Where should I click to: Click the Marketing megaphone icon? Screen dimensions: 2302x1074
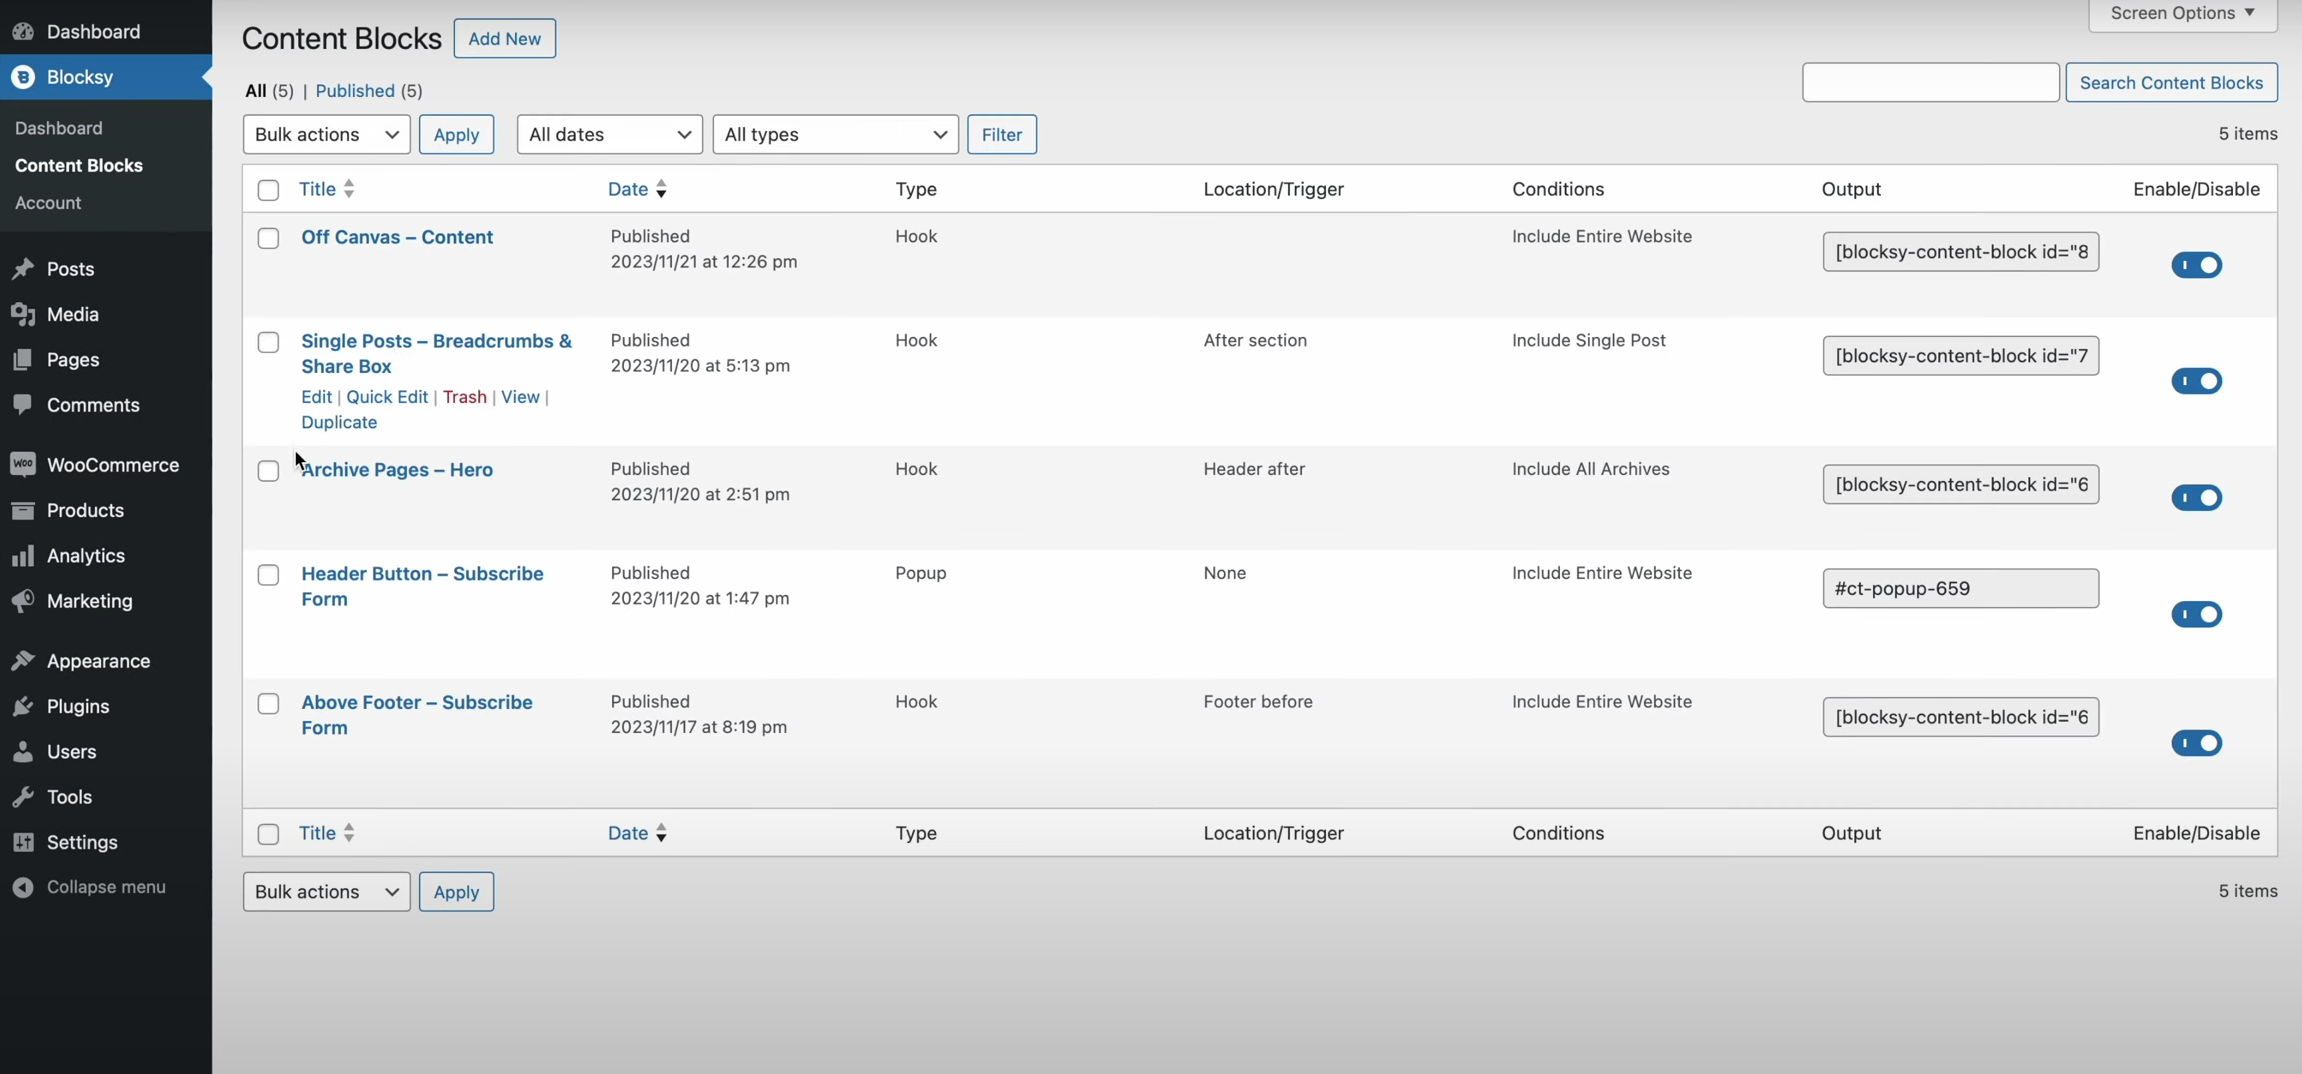pyautogui.click(x=23, y=601)
